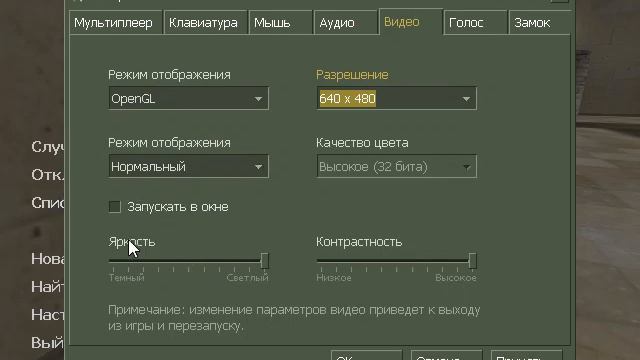This screenshot has width=640, height=360.
Task: Click the highlighted 640 x 480 value
Action: coord(347,98)
